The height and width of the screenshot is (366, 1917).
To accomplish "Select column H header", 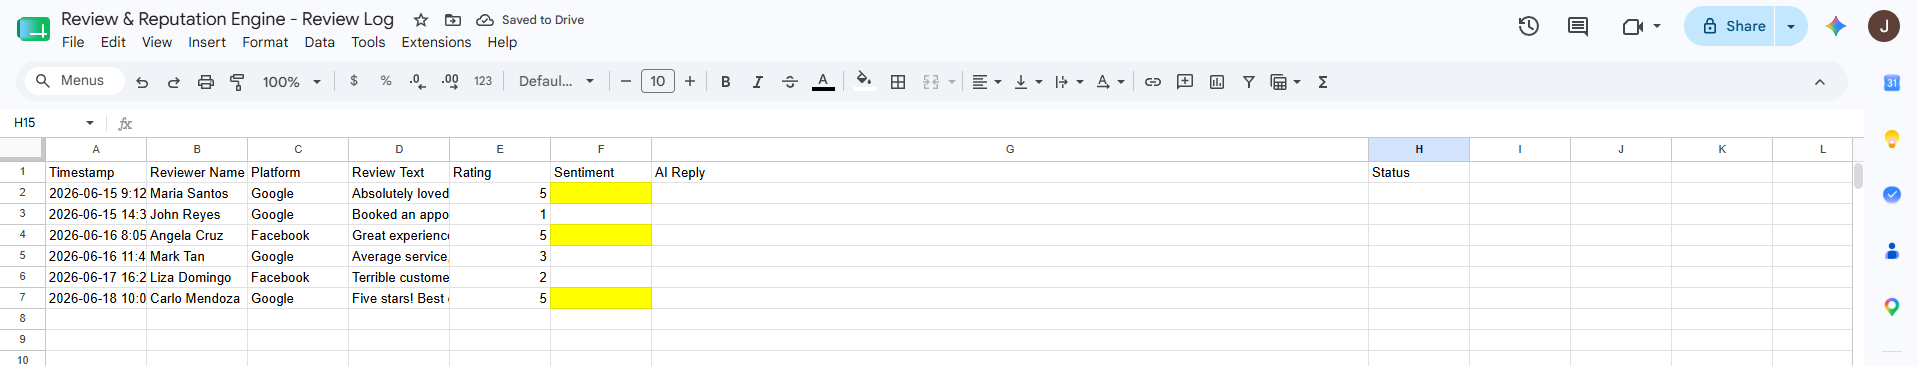I will click(x=1419, y=149).
